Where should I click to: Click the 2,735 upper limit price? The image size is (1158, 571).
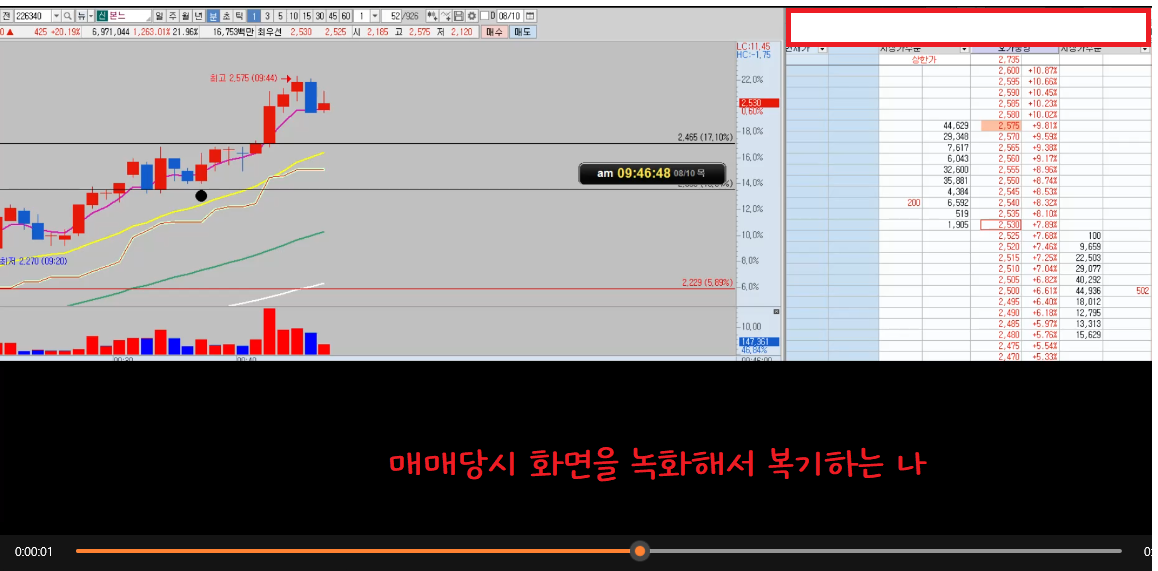click(1008, 60)
